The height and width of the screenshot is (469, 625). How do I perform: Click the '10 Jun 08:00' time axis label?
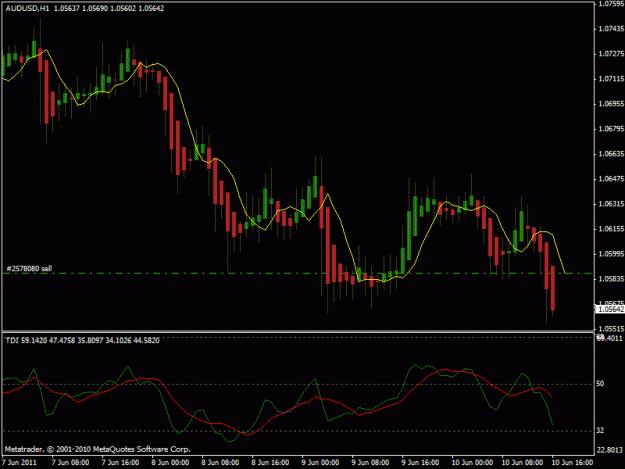(522, 462)
